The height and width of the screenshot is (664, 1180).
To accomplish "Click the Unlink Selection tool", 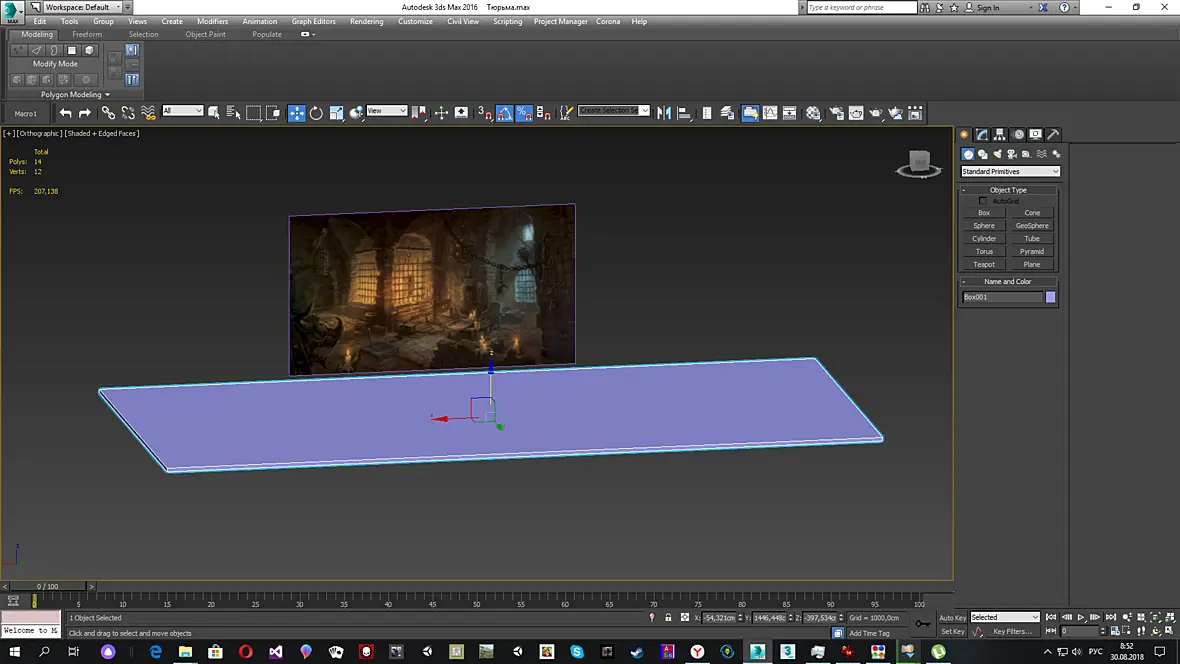I will [128, 113].
